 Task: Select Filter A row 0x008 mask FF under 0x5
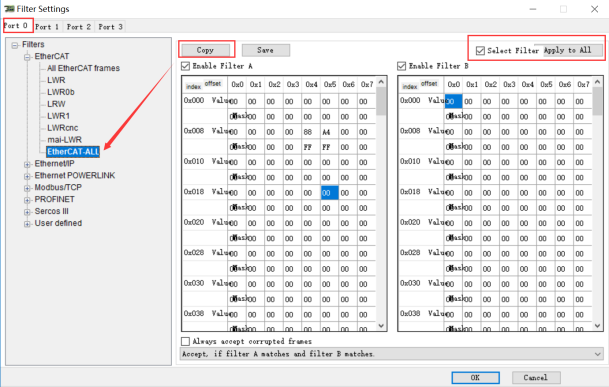pyautogui.click(x=329, y=147)
